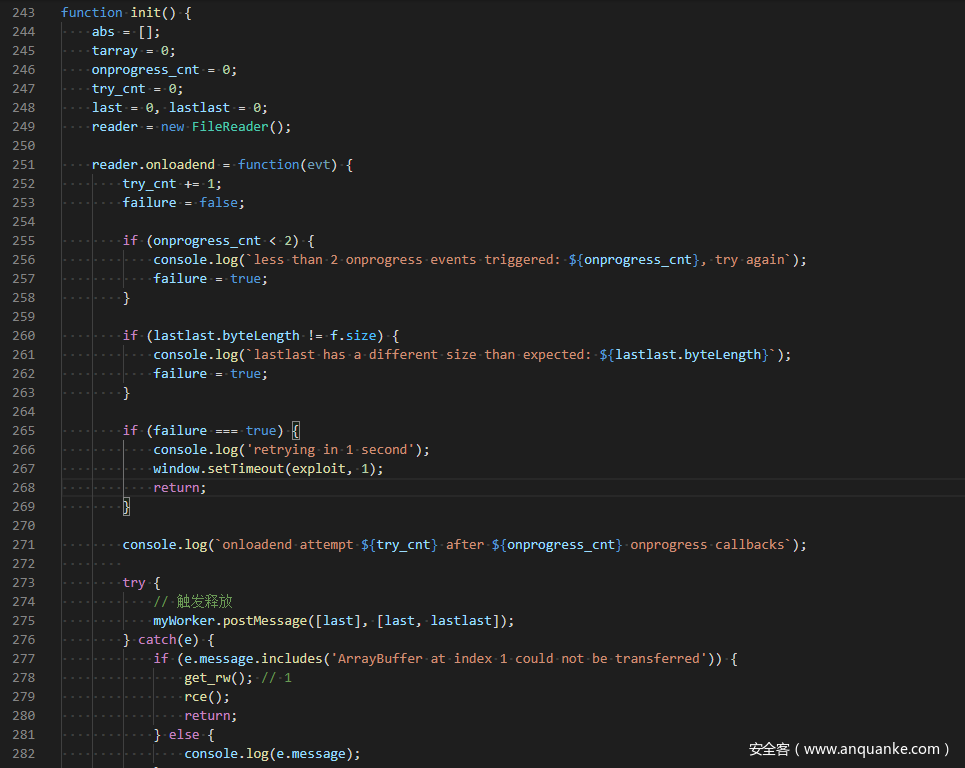Click line number 282 in the gutter
This screenshot has height=768, width=965.
[23, 754]
